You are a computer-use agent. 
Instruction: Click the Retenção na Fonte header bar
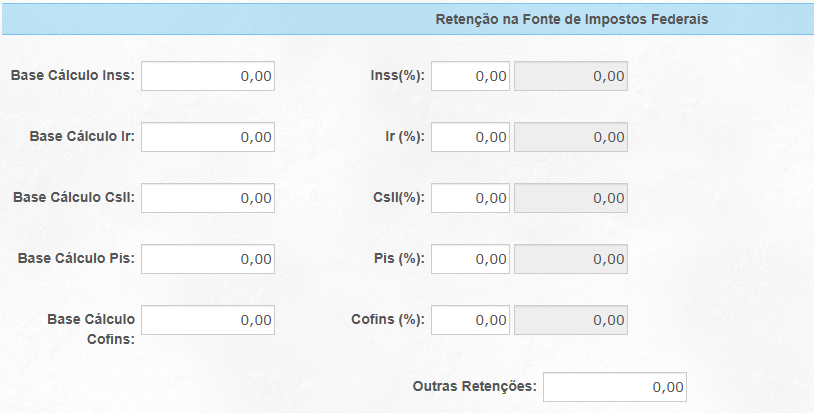click(x=408, y=19)
